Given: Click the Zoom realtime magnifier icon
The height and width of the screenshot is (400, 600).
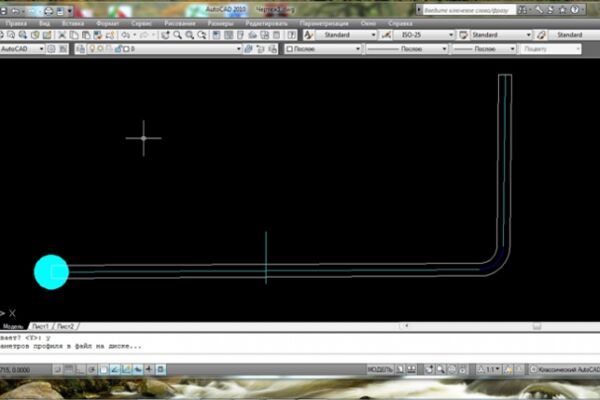Looking at the screenshot, I should click(178, 35).
